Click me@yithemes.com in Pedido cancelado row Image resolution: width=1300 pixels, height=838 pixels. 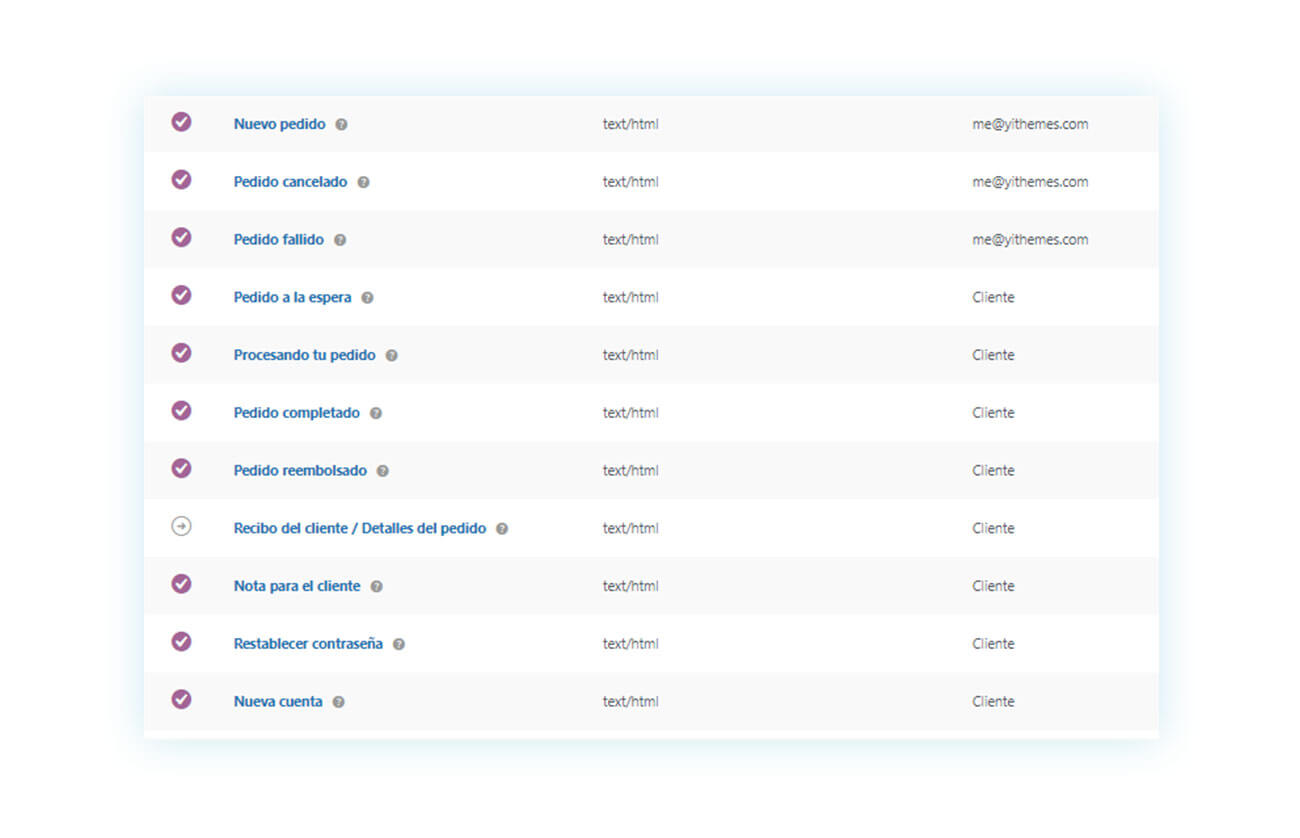pyautogui.click(x=1030, y=182)
